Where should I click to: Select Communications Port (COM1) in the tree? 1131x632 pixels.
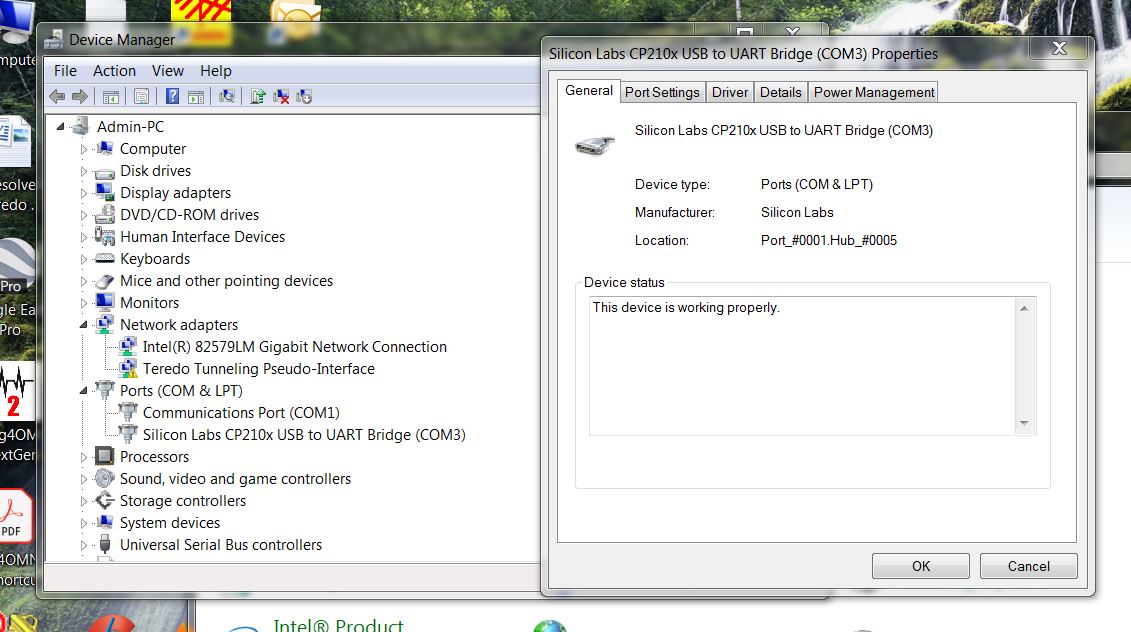click(x=241, y=413)
